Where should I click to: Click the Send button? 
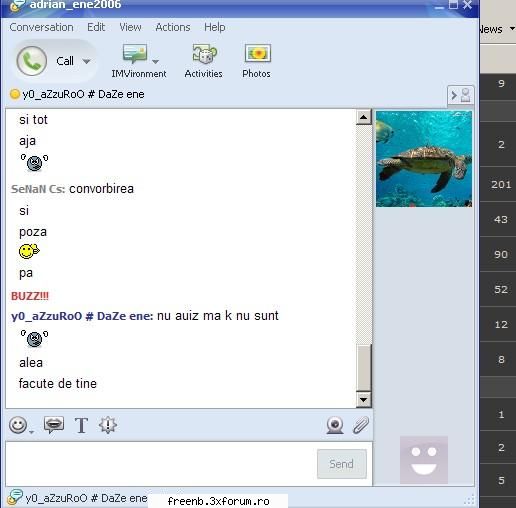342,464
